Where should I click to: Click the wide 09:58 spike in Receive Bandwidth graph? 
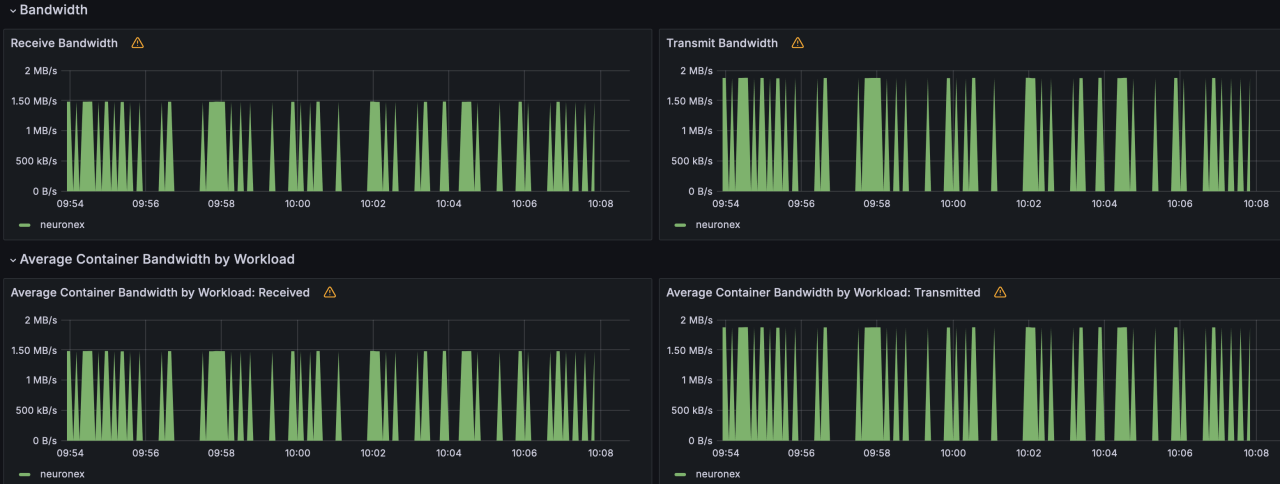216,150
